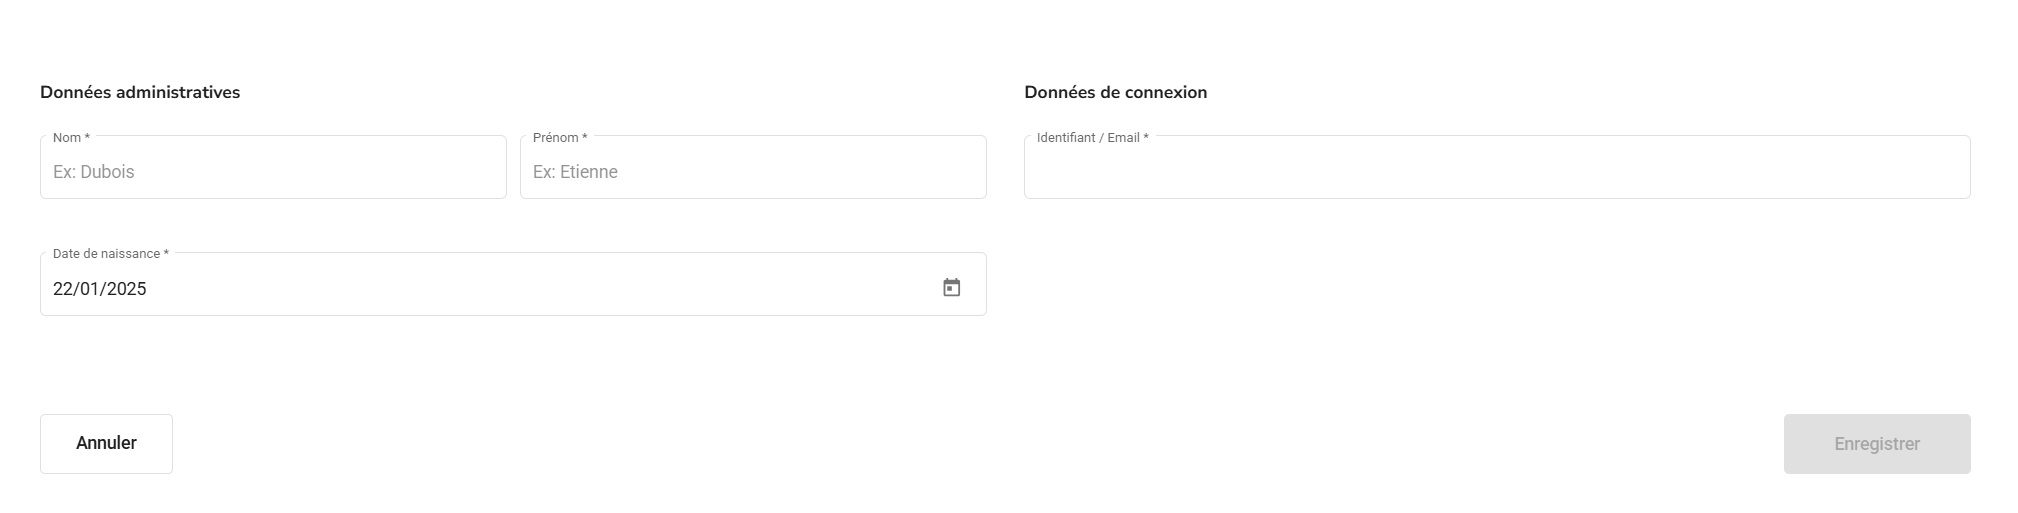Select the month 01 in birth date
The image size is (2018, 513).
90,289
